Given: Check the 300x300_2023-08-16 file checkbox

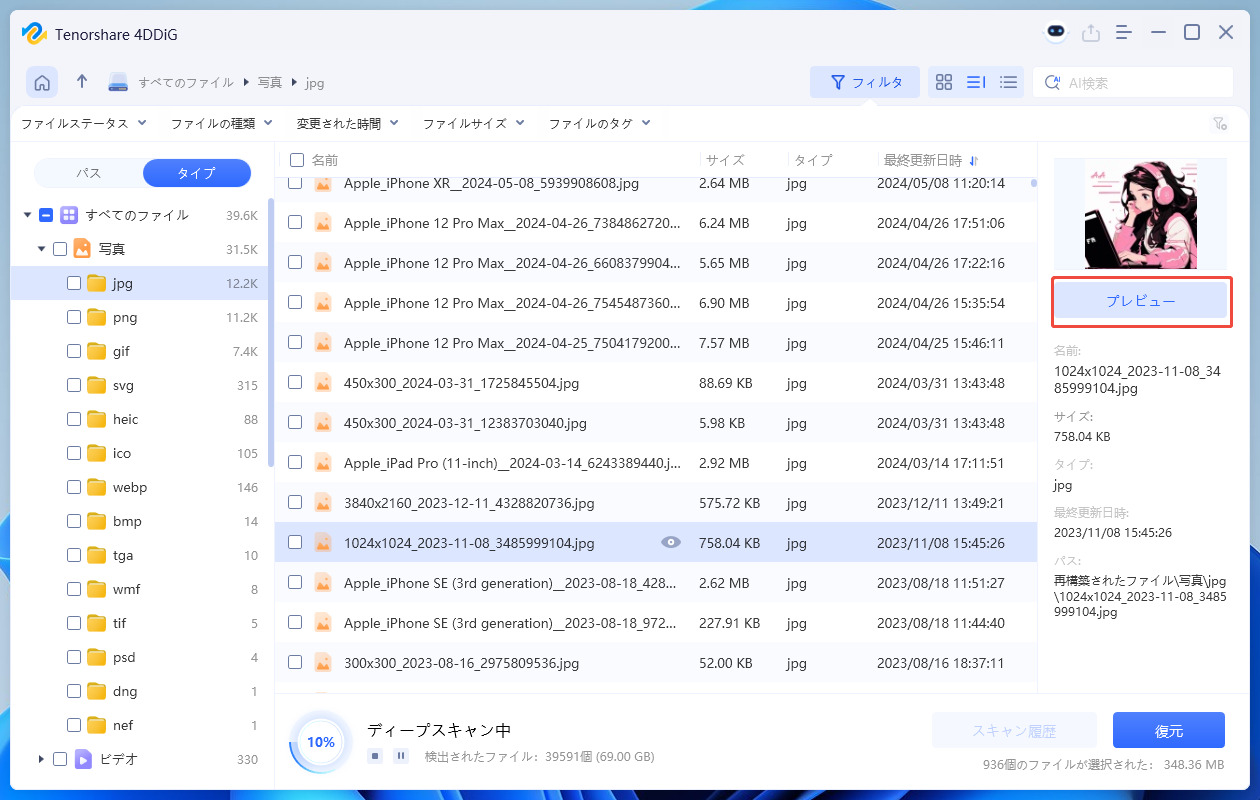Looking at the screenshot, I should tap(295, 662).
